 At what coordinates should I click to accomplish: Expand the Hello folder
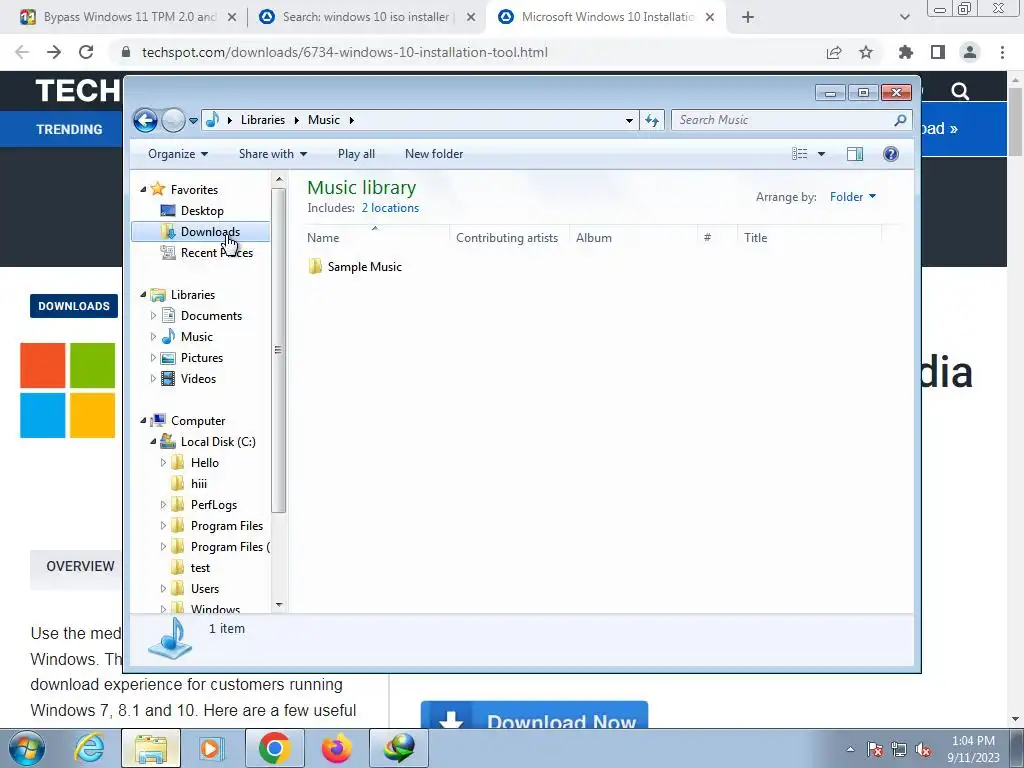coord(163,463)
